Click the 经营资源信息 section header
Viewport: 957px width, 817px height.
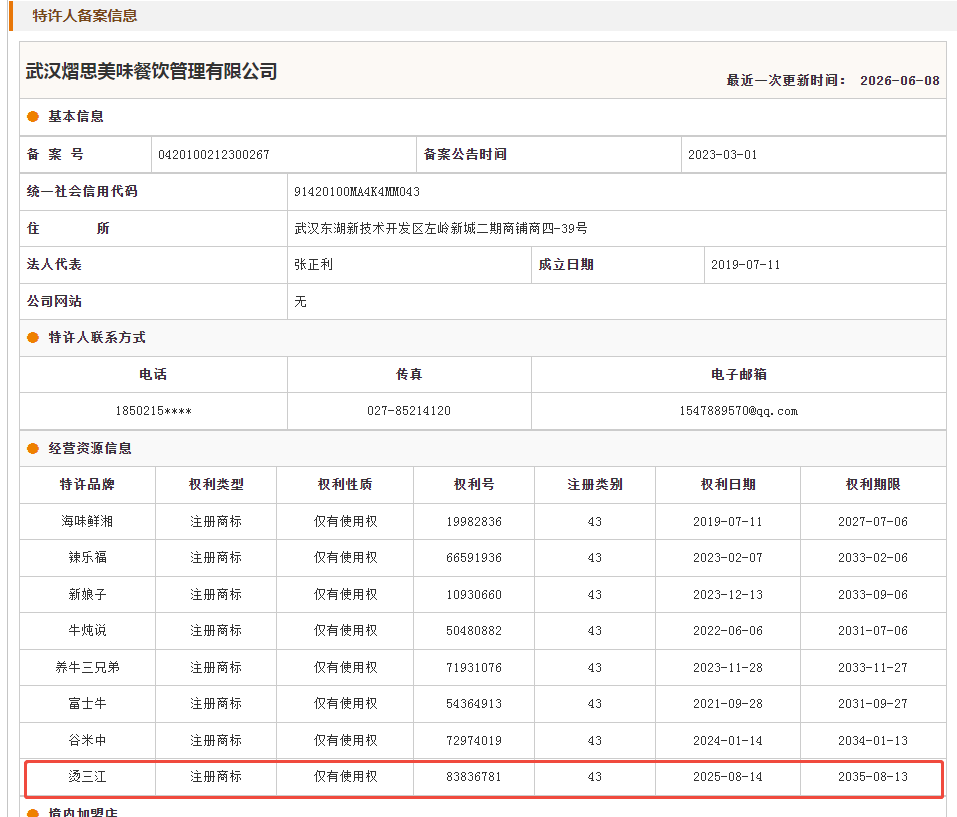tap(90, 448)
